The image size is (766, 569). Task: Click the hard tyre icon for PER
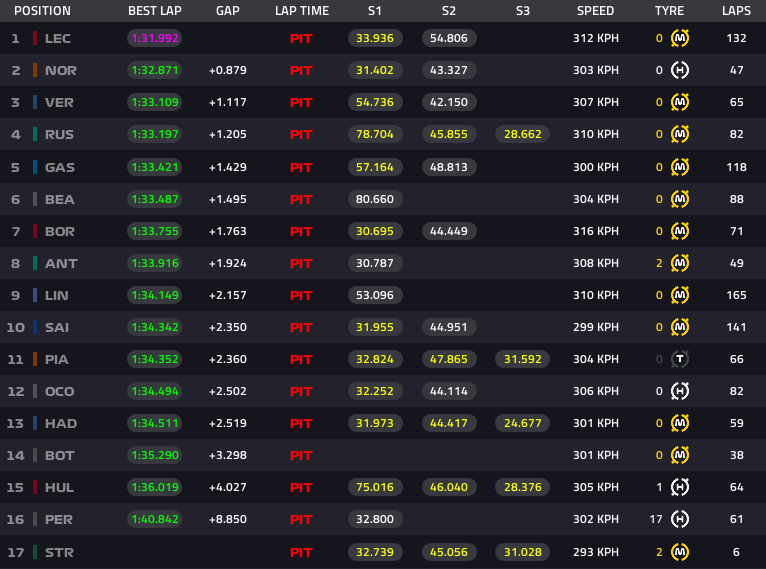680,520
